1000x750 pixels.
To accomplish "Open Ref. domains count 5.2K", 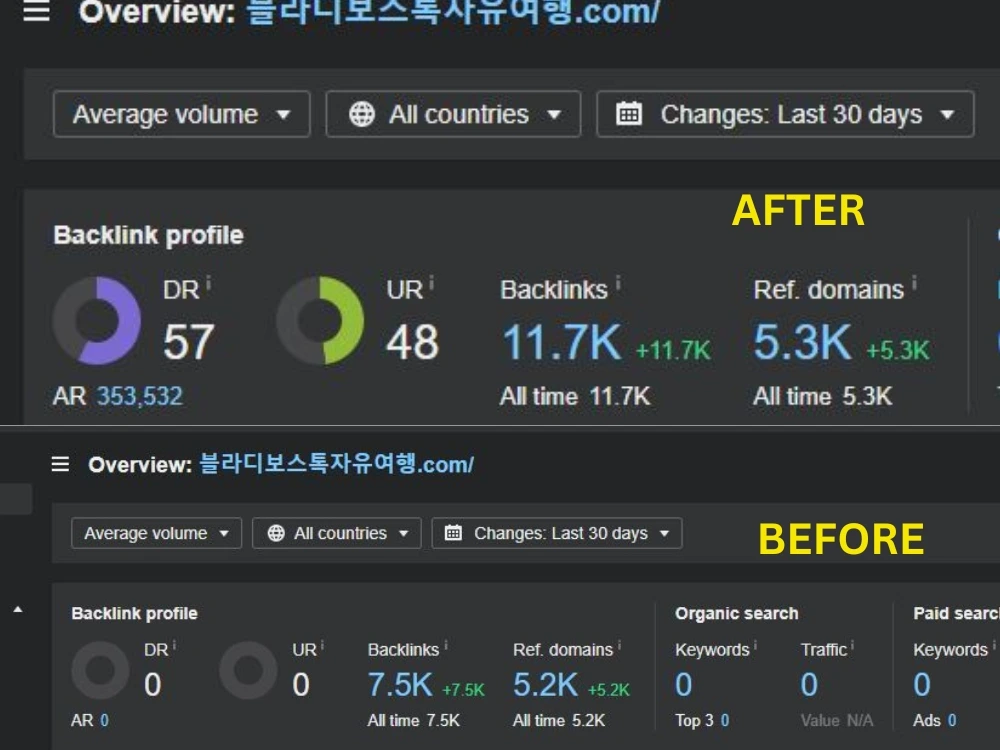I will pyautogui.click(x=546, y=685).
